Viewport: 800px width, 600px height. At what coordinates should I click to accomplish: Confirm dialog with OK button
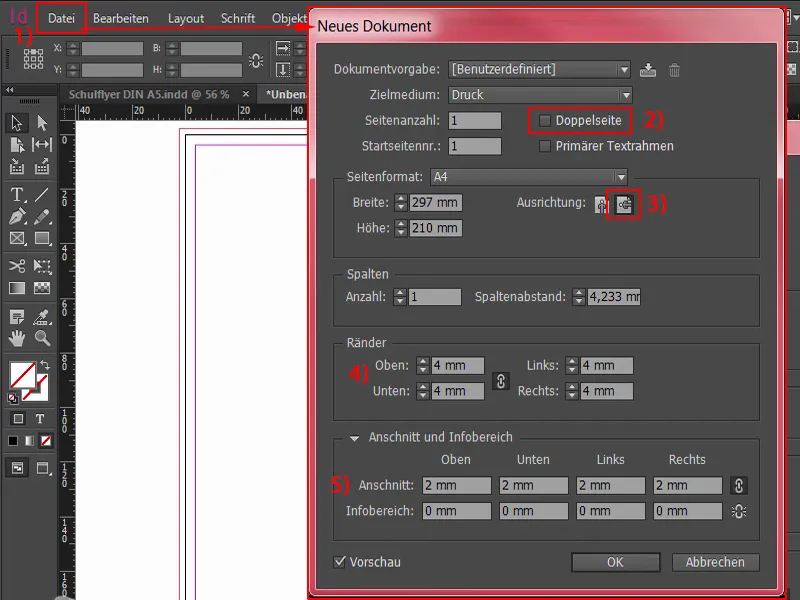point(615,562)
